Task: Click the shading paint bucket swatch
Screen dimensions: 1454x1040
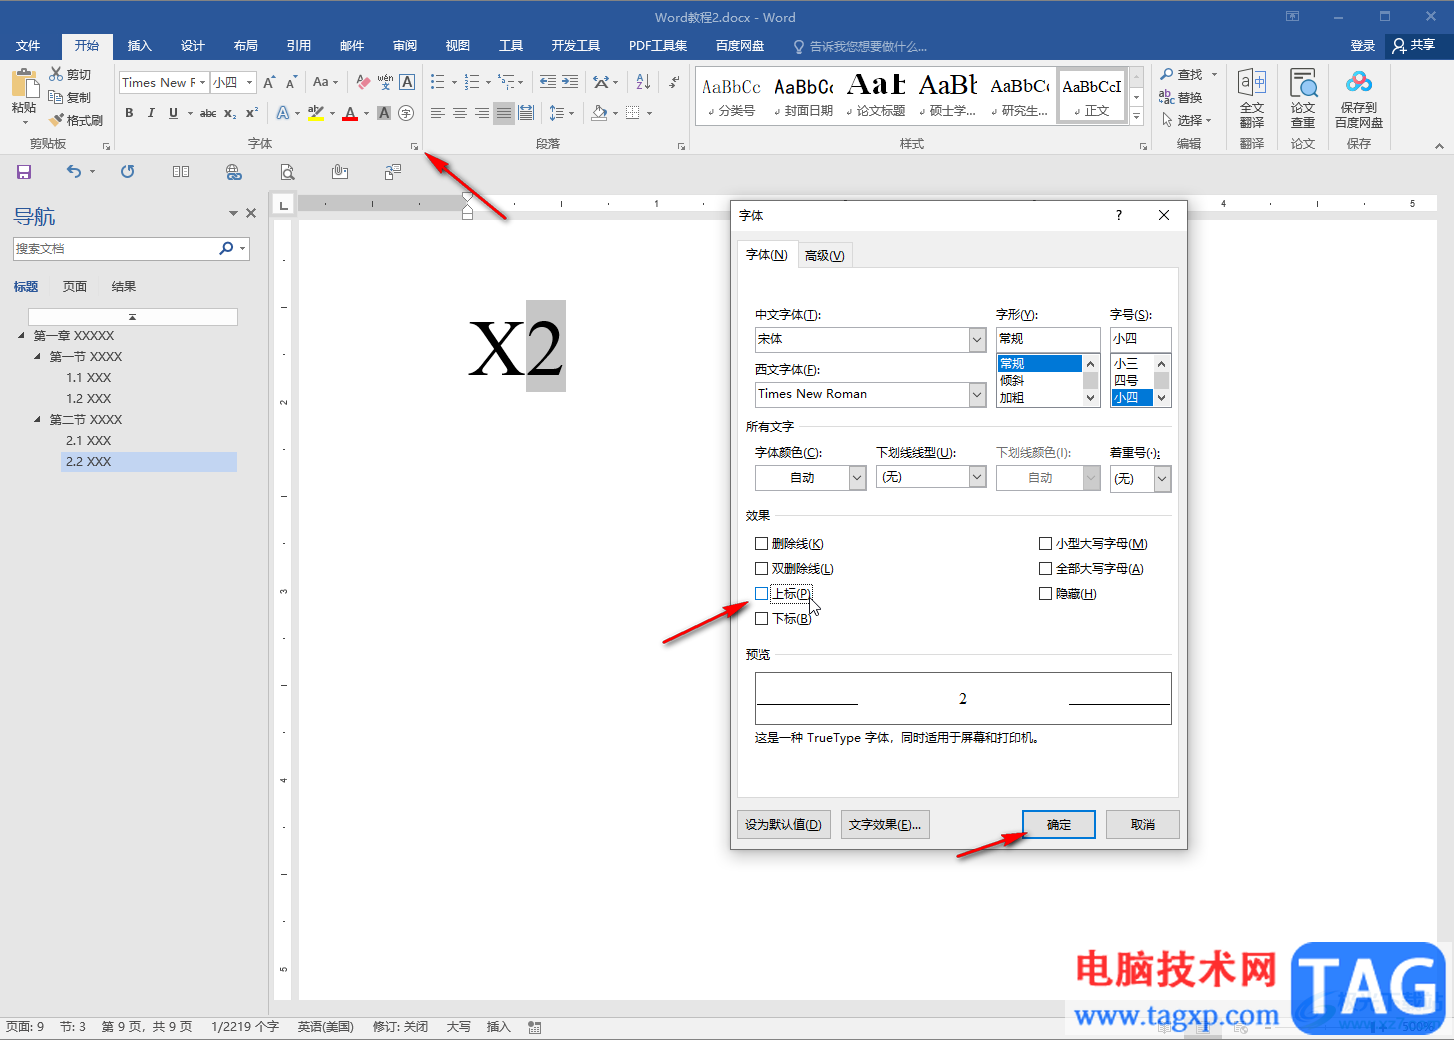Action: pyautogui.click(x=598, y=113)
